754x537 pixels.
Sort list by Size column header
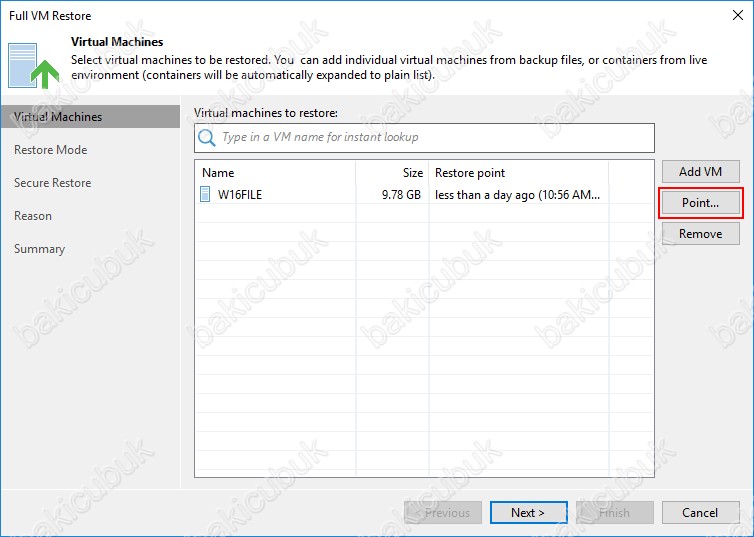392,173
